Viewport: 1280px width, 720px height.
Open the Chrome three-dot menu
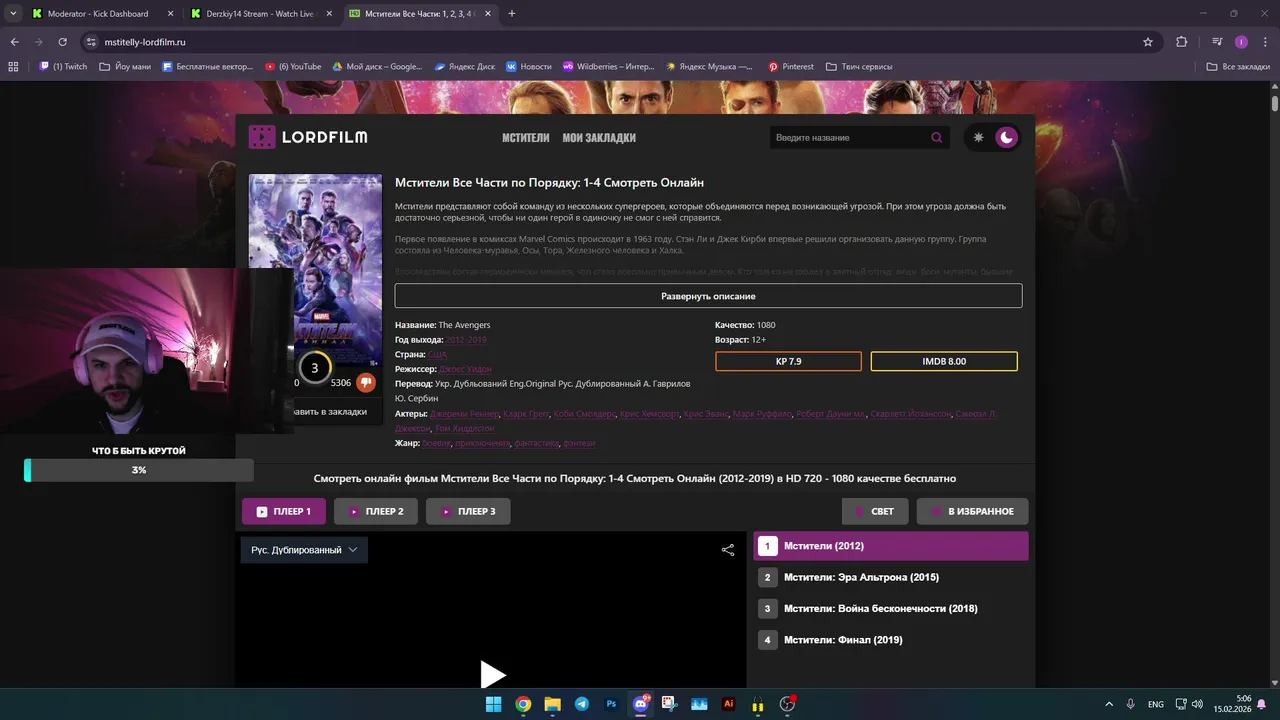click(1265, 42)
